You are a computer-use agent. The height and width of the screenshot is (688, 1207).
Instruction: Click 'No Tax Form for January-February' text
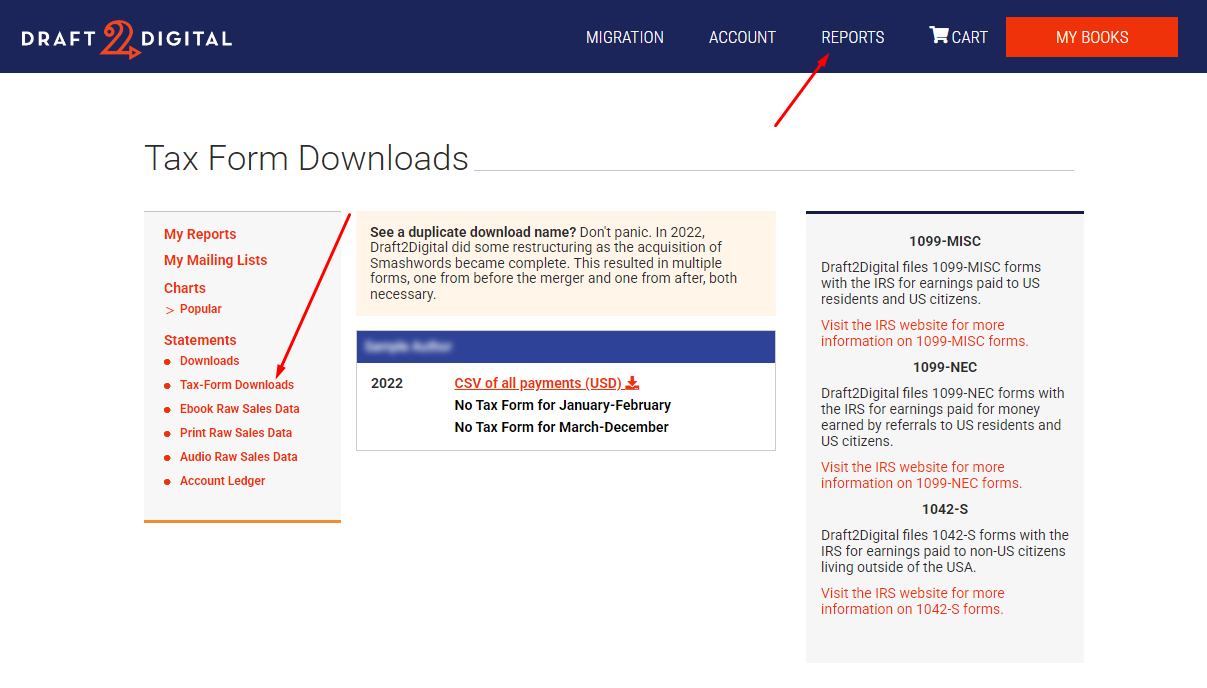coord(563,405)
